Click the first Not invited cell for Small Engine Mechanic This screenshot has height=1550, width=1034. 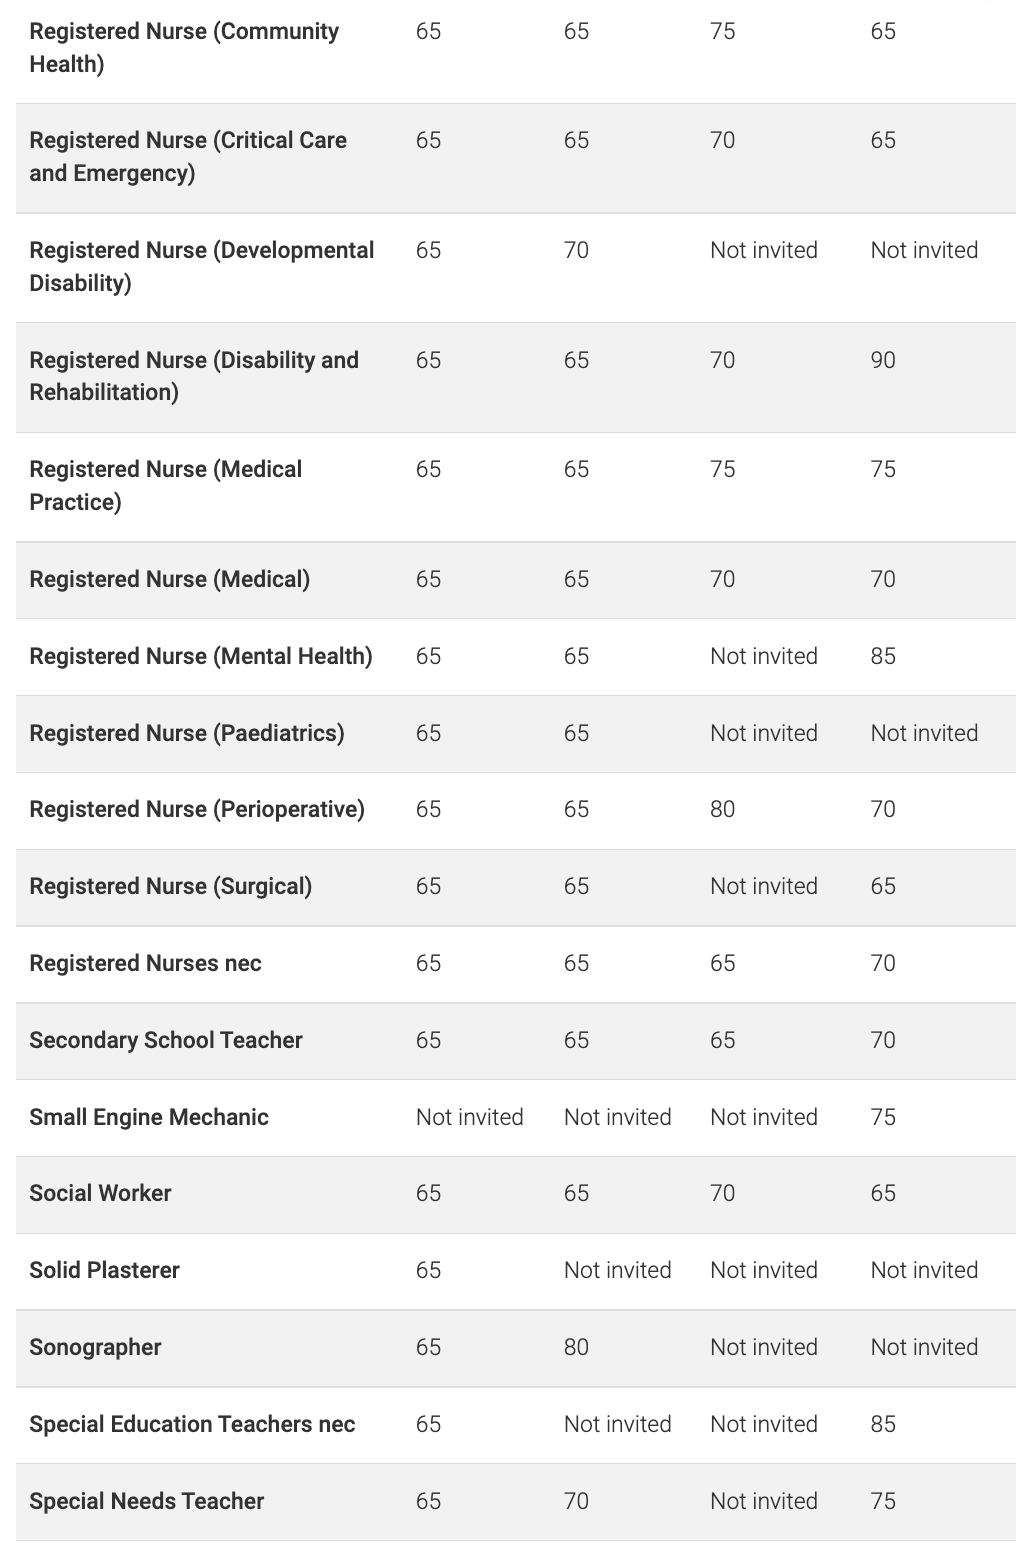(470, 1118)
